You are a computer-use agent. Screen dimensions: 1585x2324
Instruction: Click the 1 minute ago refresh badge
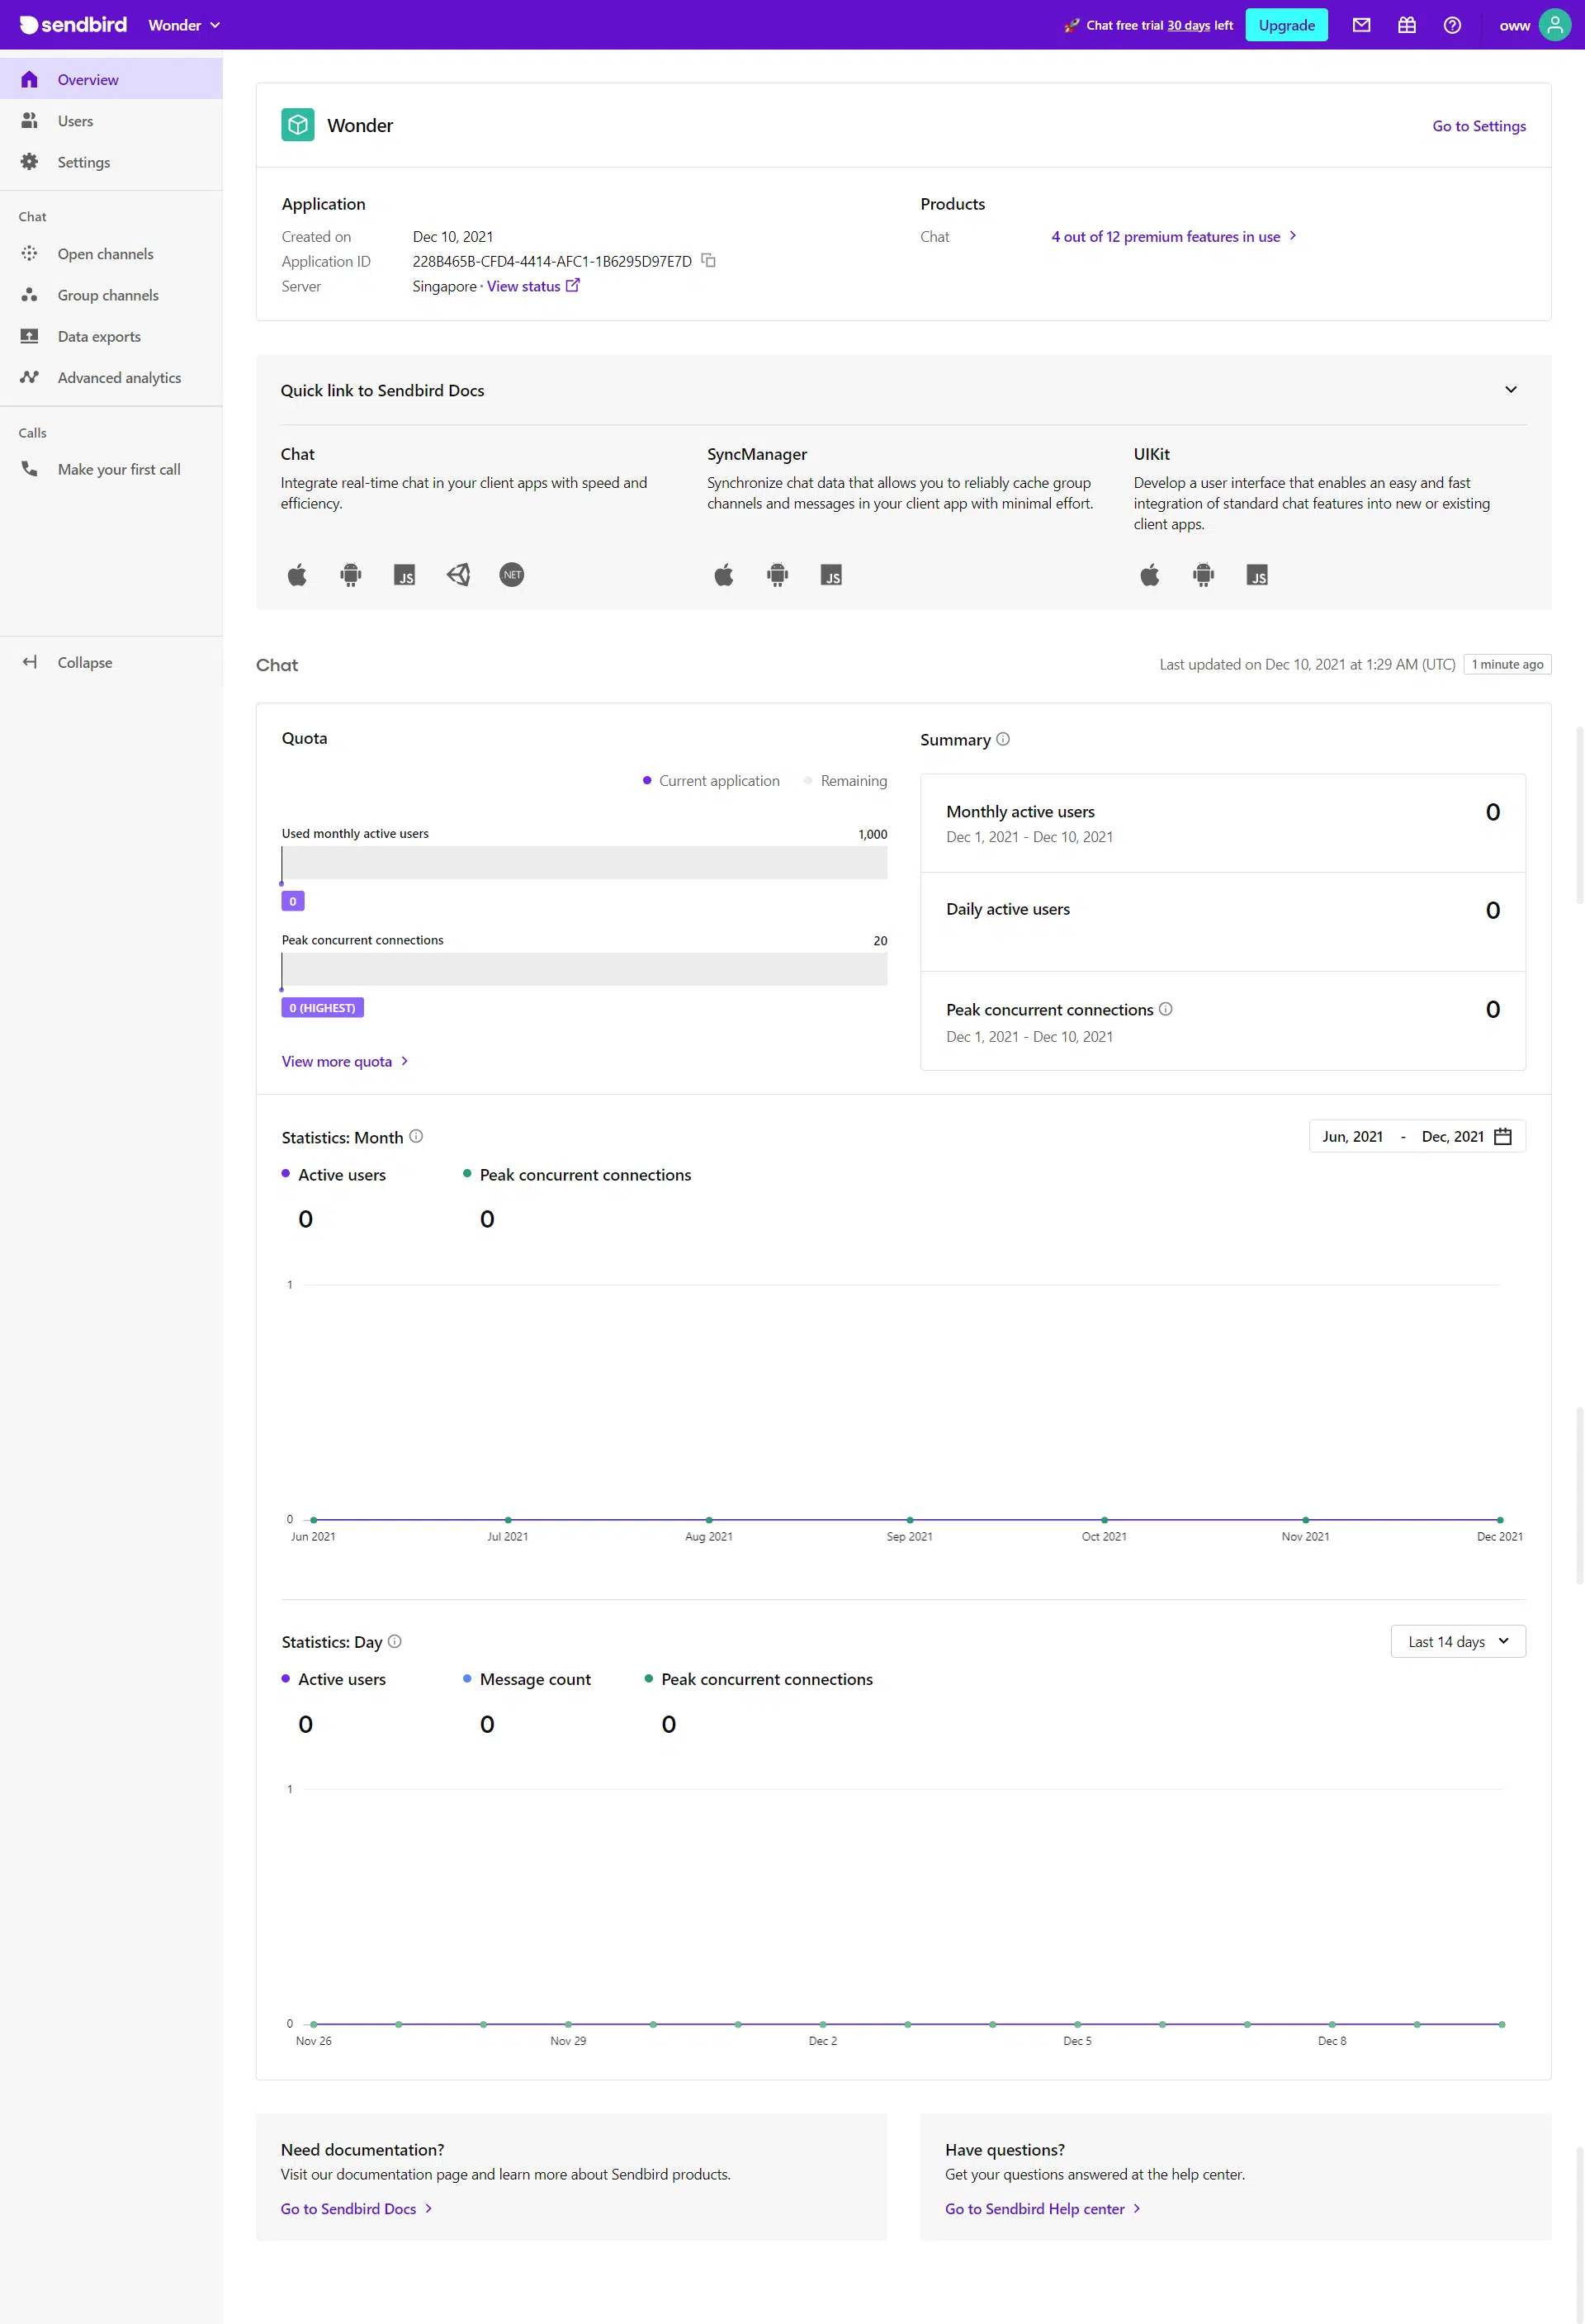(x=1507, y=664)
